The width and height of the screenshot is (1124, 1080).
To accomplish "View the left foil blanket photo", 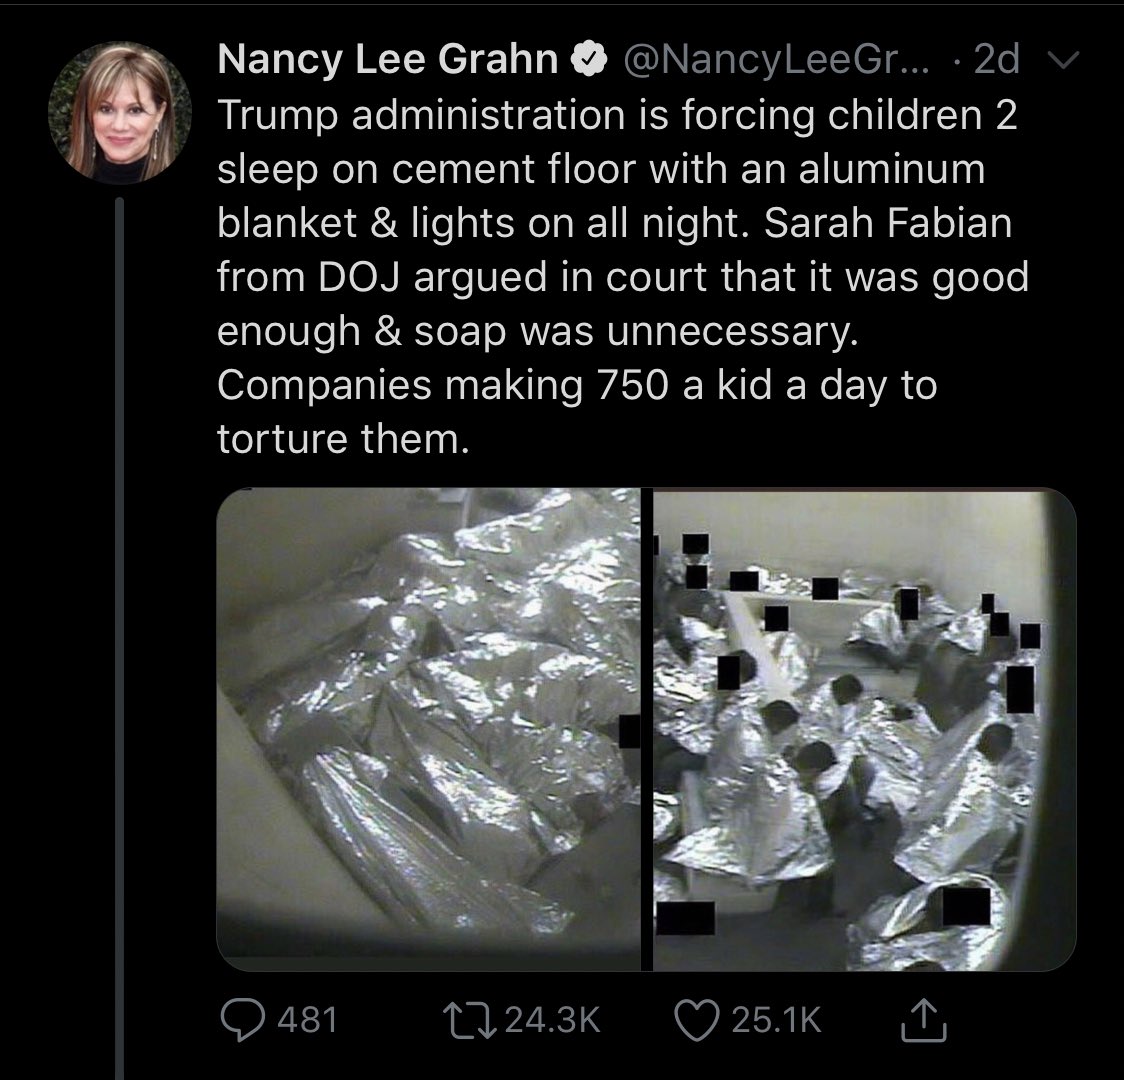I will coord(429,729).
